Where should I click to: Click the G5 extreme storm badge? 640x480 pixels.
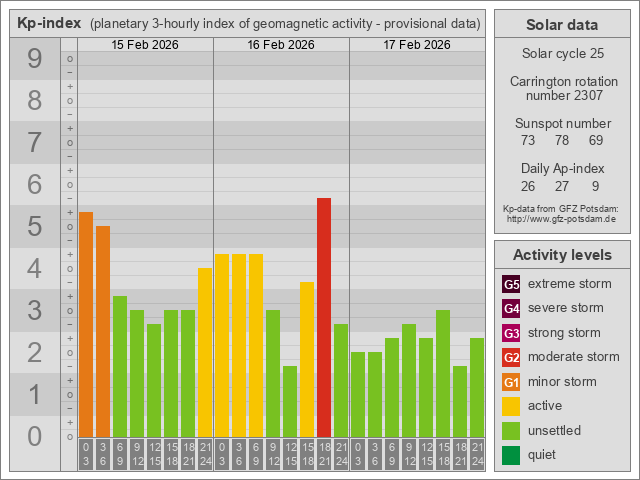[x=511, y=284]
